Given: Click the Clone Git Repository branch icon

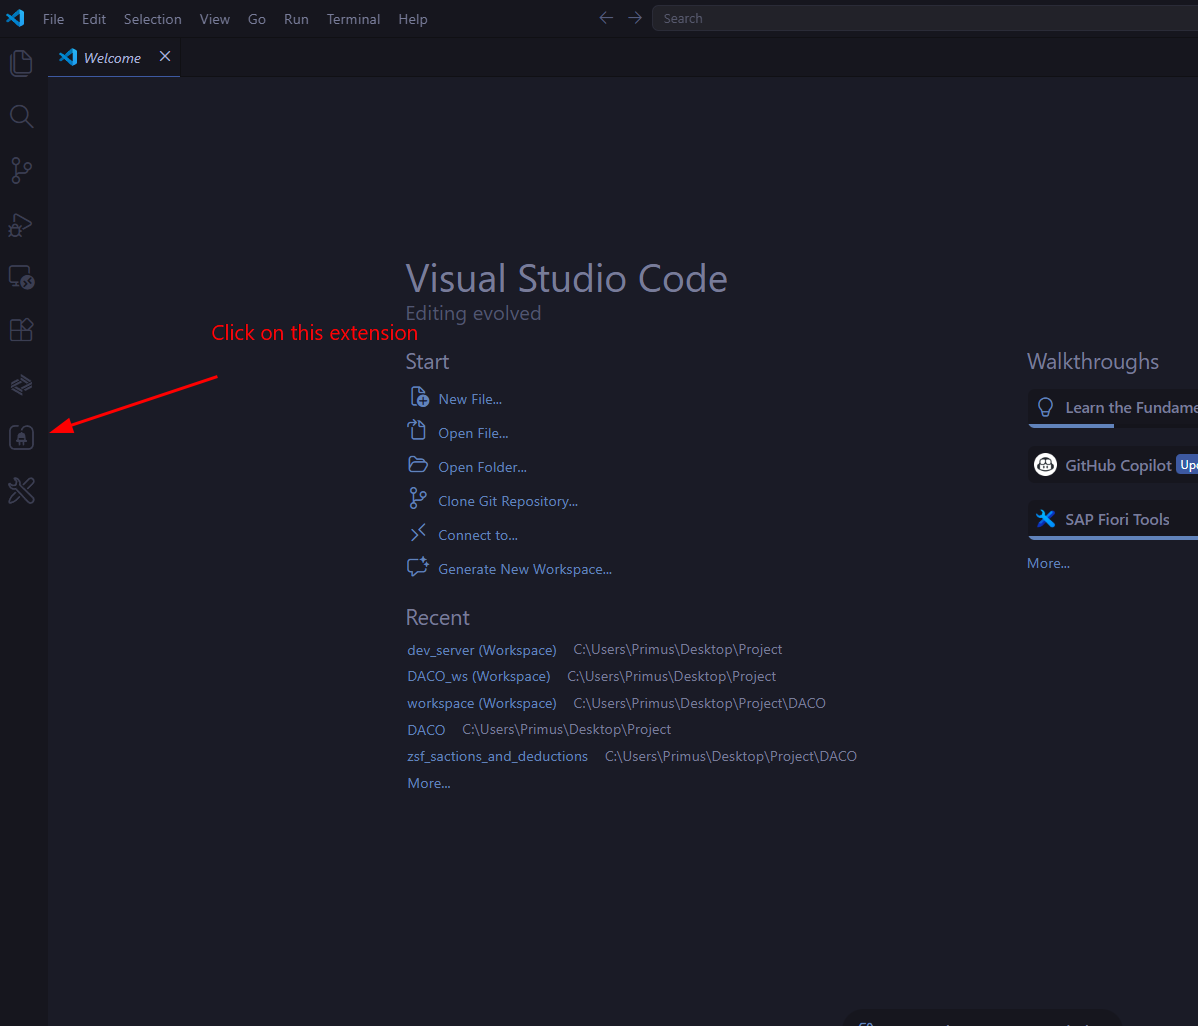Looking at the screenshot, I should tap(418, 499).
